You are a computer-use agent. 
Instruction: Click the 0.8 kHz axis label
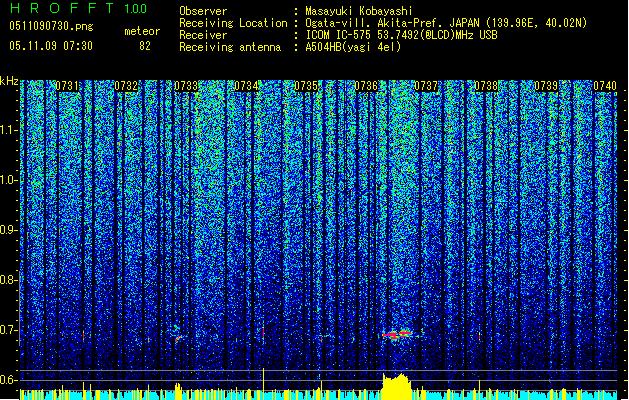[x=8, y=280]
